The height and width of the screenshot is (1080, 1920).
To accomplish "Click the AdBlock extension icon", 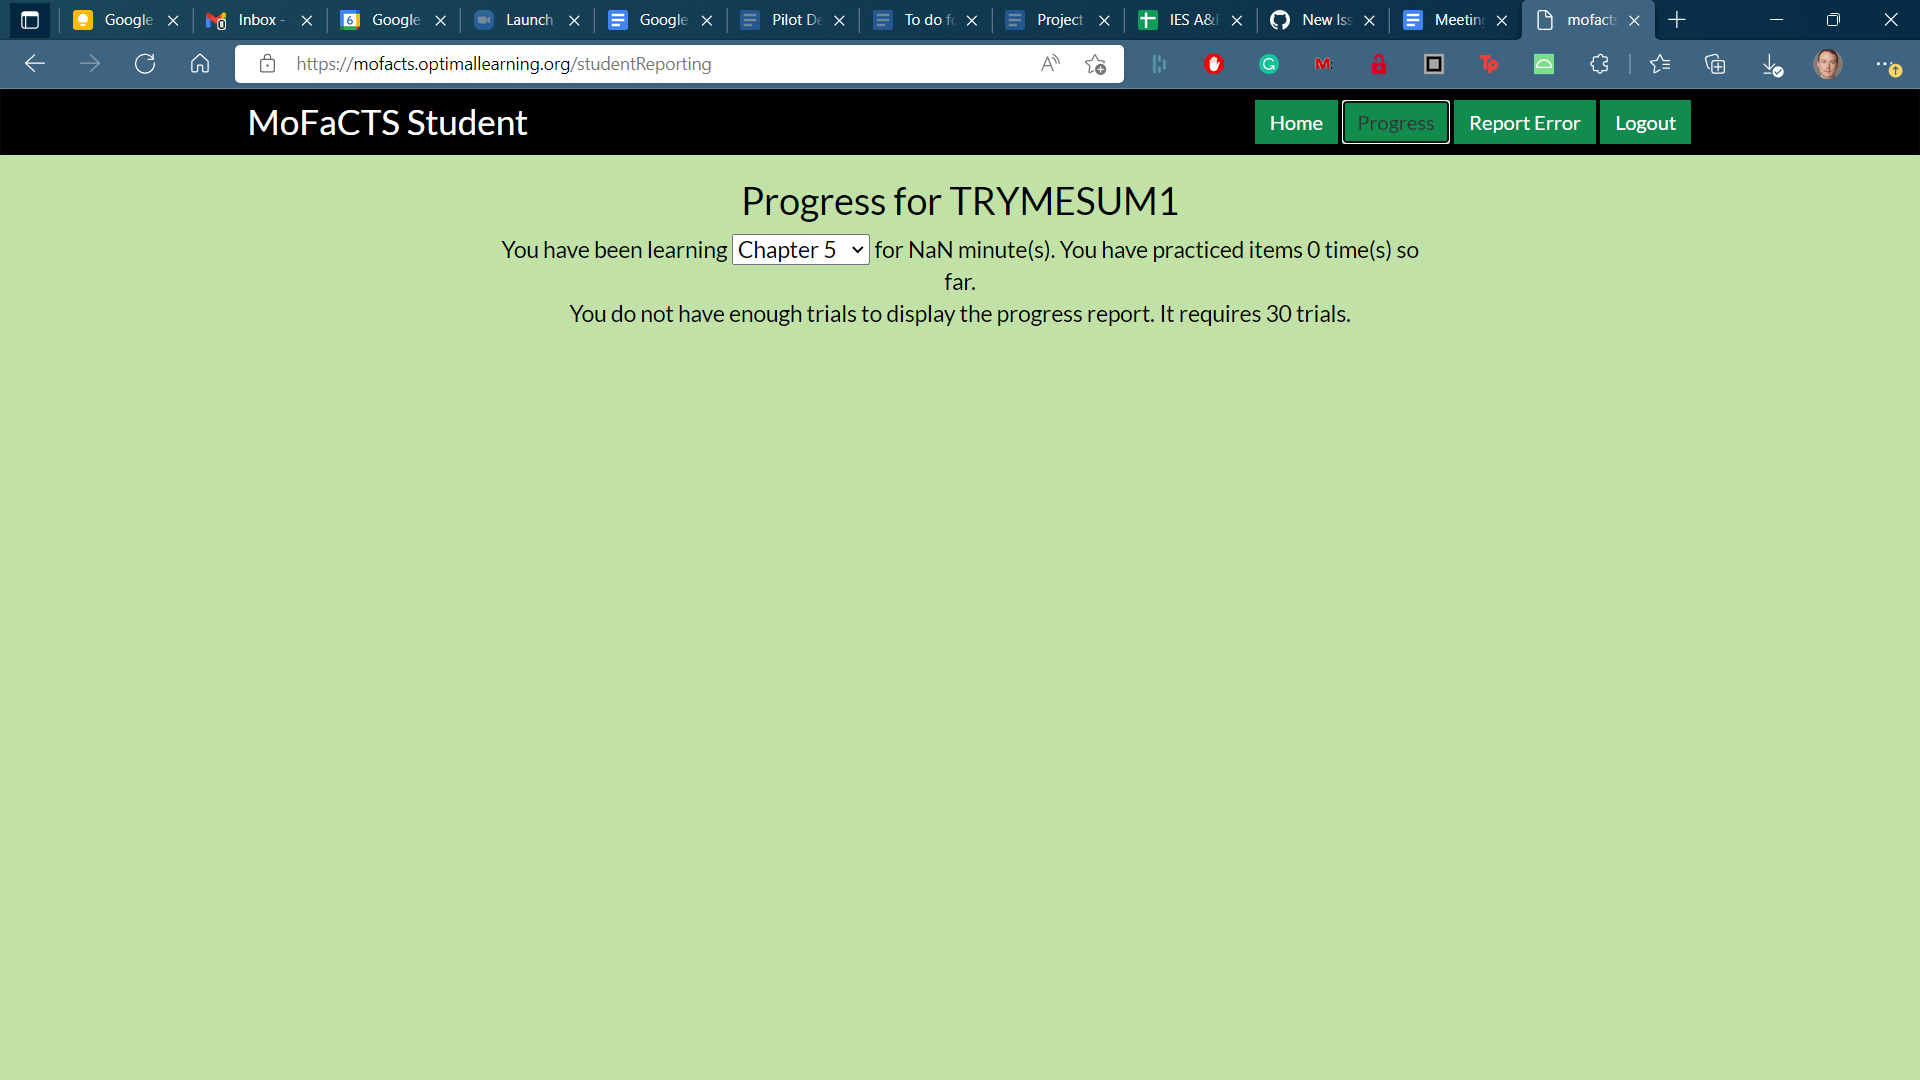I will (1214, 64).
